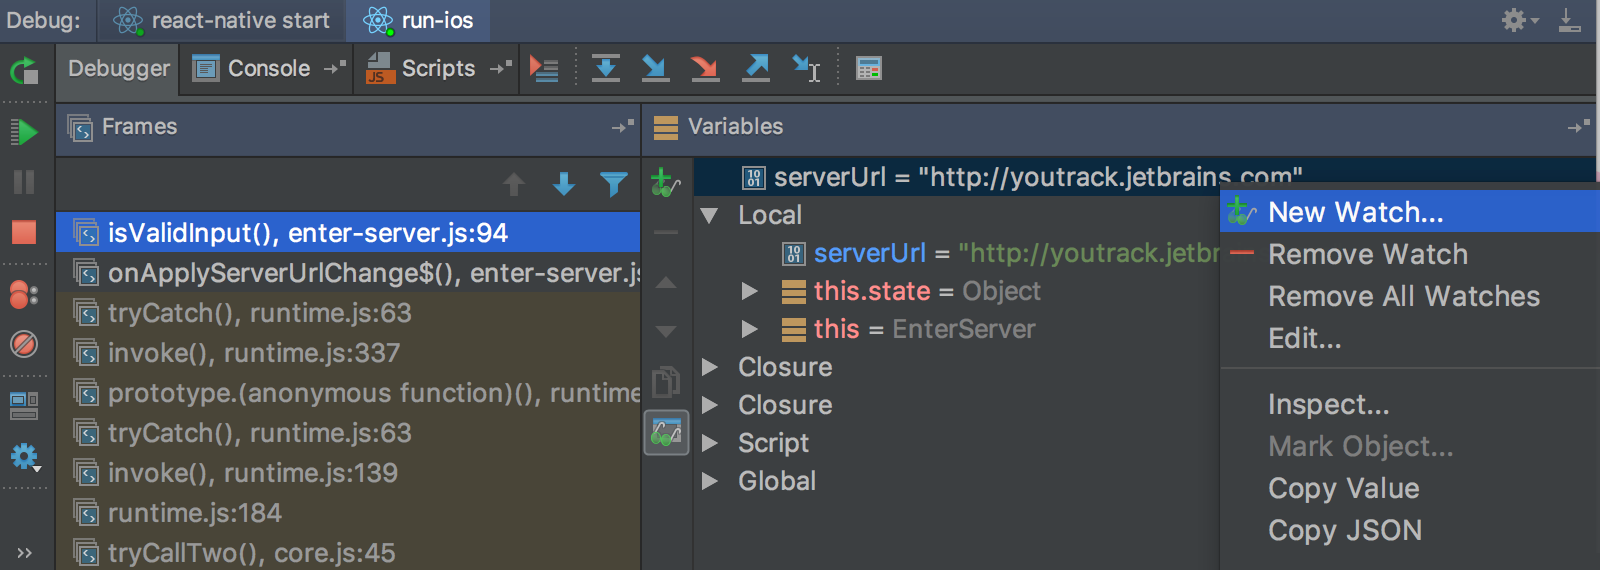Select the tryCatch() runtime.js:63 frame
Viewport: 1600px width, 570px height.
tap(259, 313)
